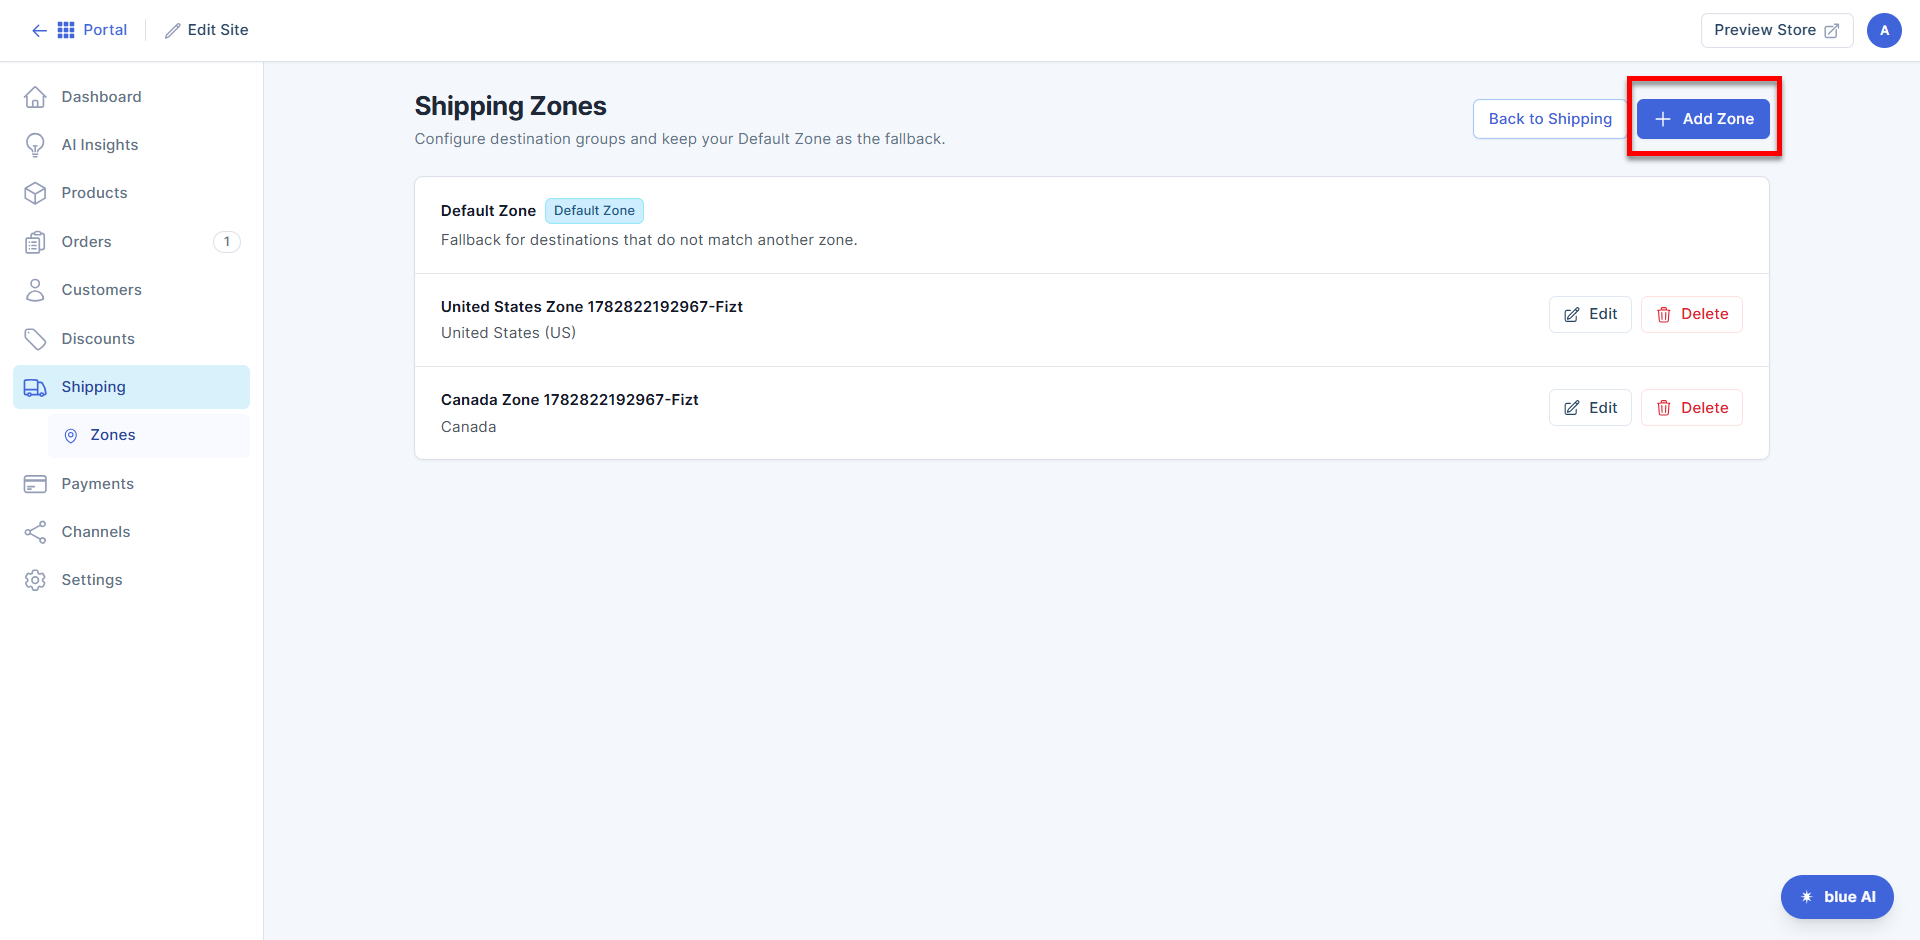Open the Customers section
The image size is (1920, 940).
(131, 290)
